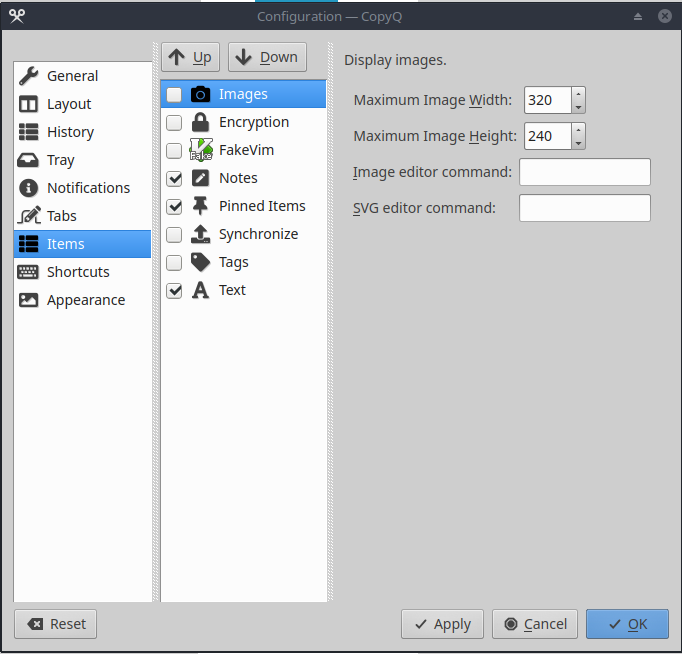Click the Shortcuts keyboard icon
Screen dimensions: 682x654
pyautogui.click(x=28, y=272)
